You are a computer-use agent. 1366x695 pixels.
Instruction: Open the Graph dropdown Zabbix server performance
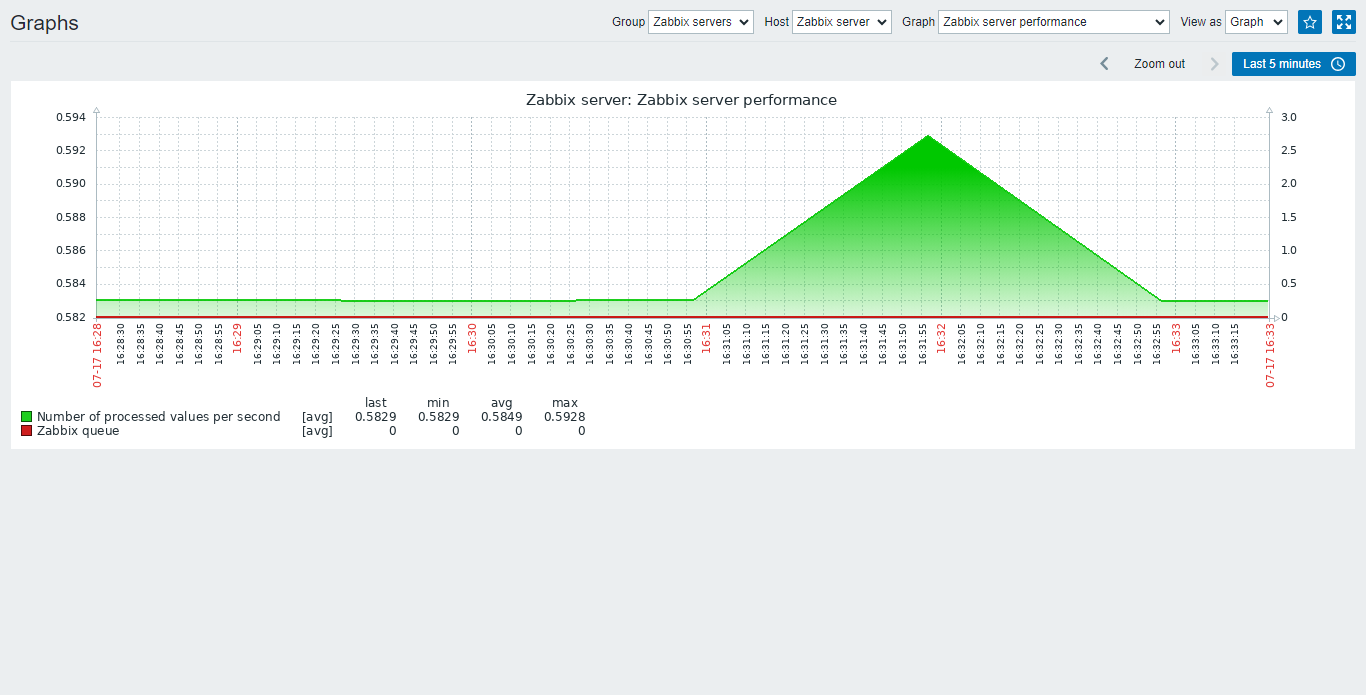(x=1053, y=22)
